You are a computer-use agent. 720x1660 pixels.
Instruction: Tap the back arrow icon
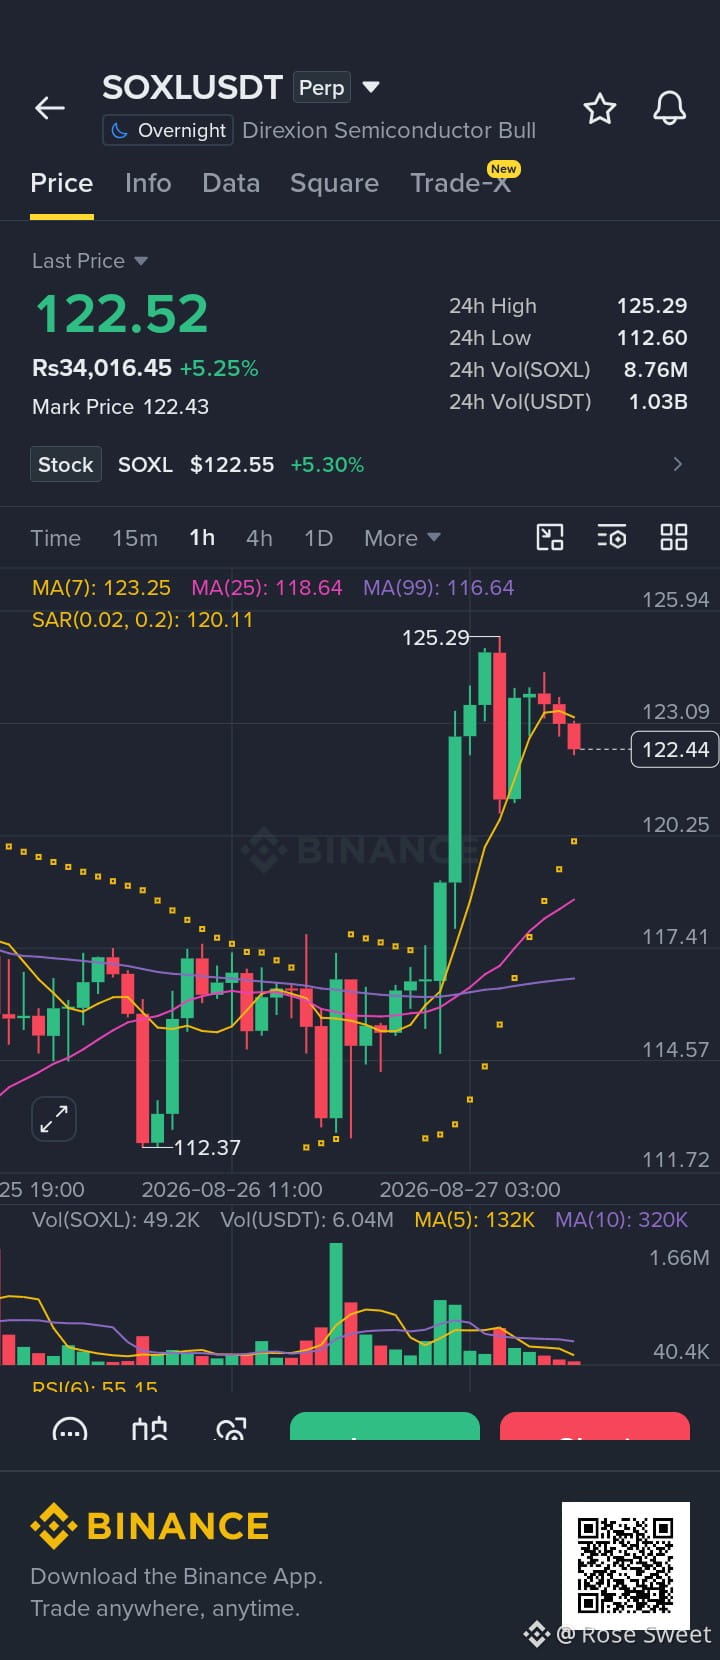[50, 108]
